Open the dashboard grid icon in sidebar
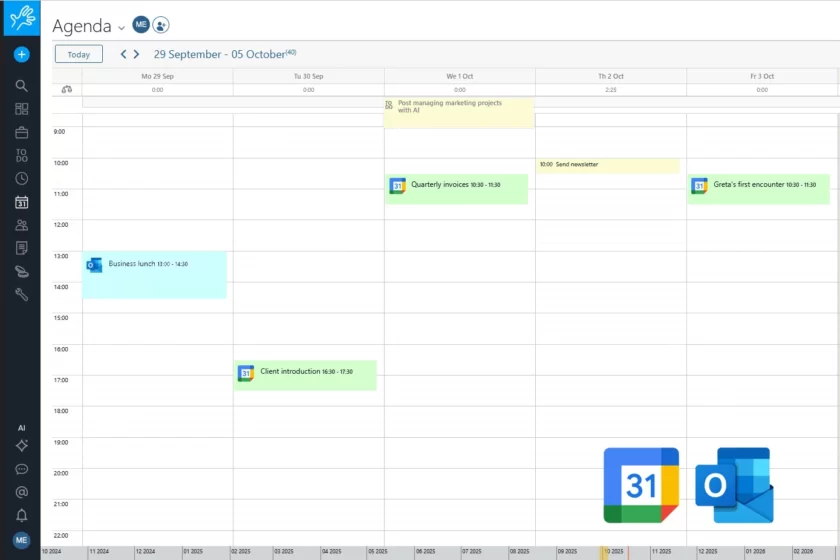The image size is (840, 560). click(21, 109)
